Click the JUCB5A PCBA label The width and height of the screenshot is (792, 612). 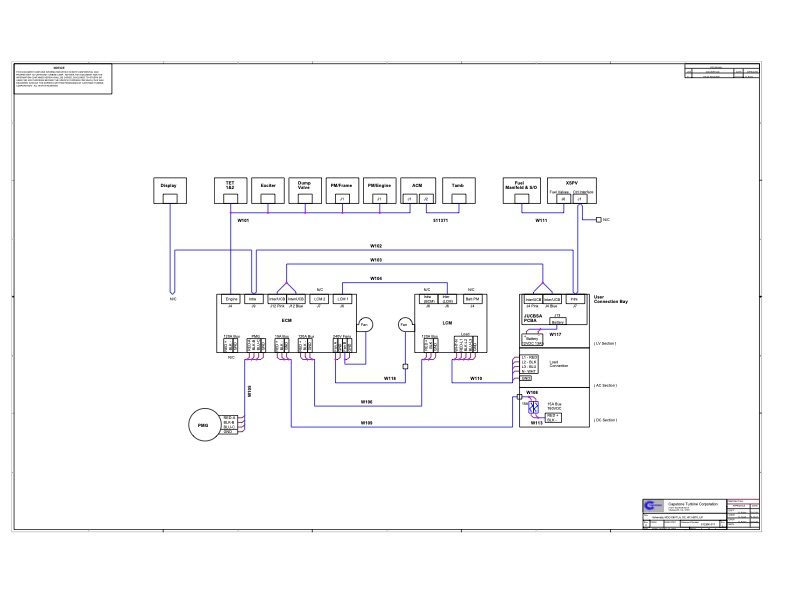pyautogui.click(x=533, y=318)
